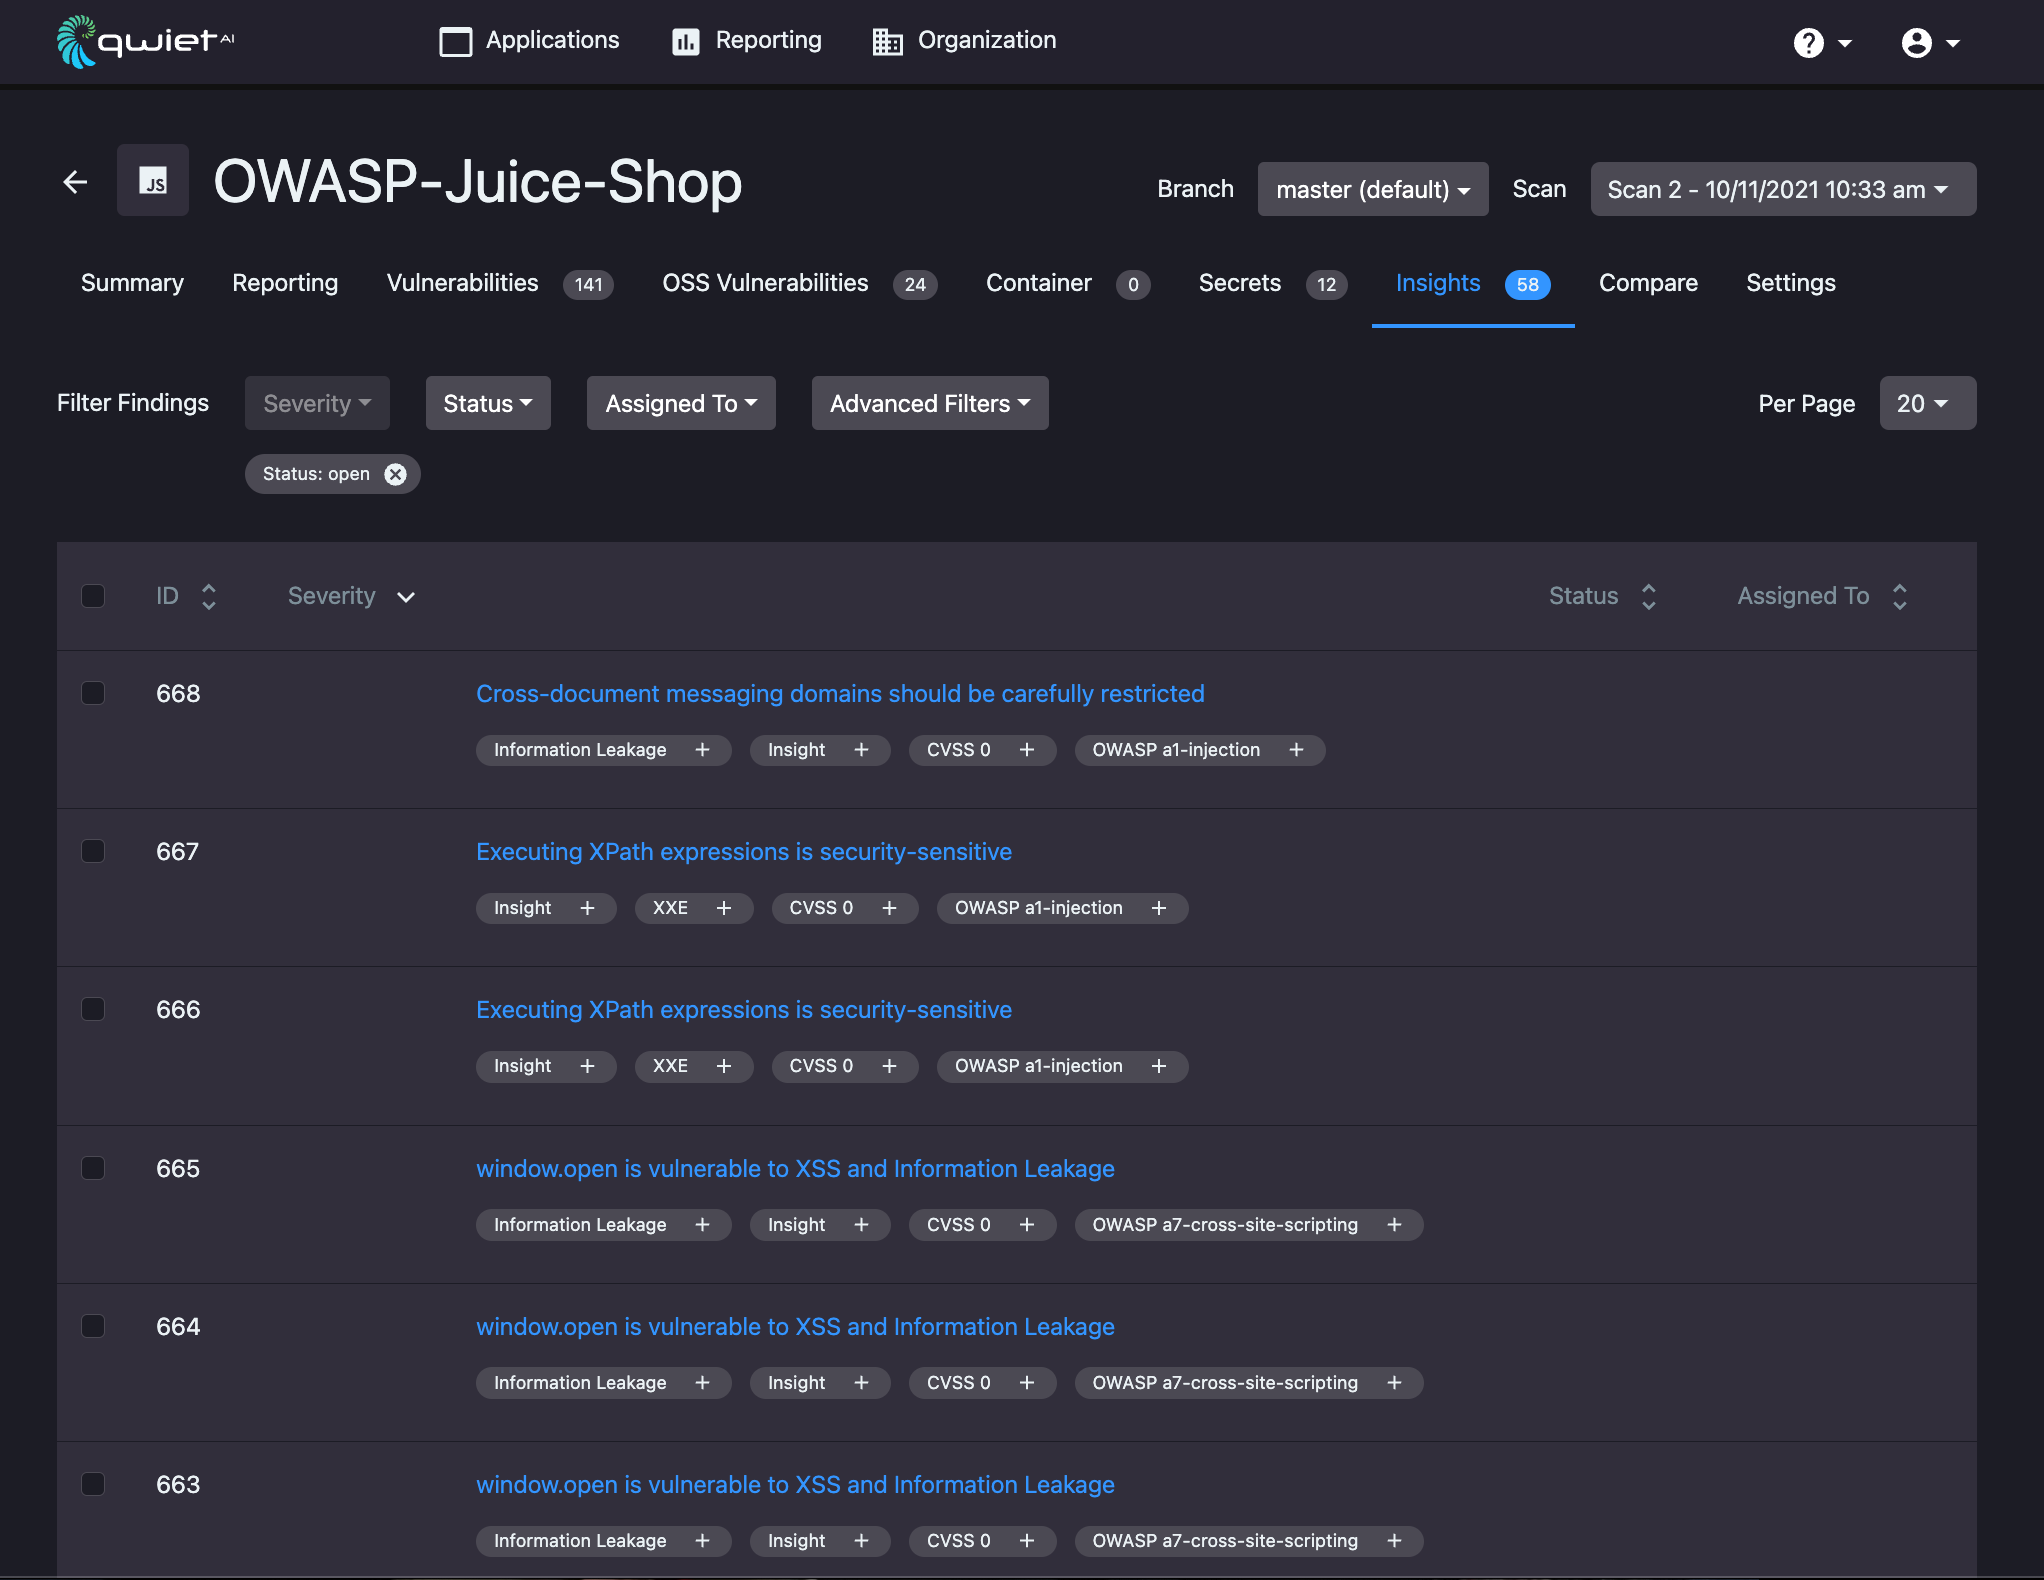Click plus on XXE tag in row 667
2044x1580 pixels.
click(724, 908)
